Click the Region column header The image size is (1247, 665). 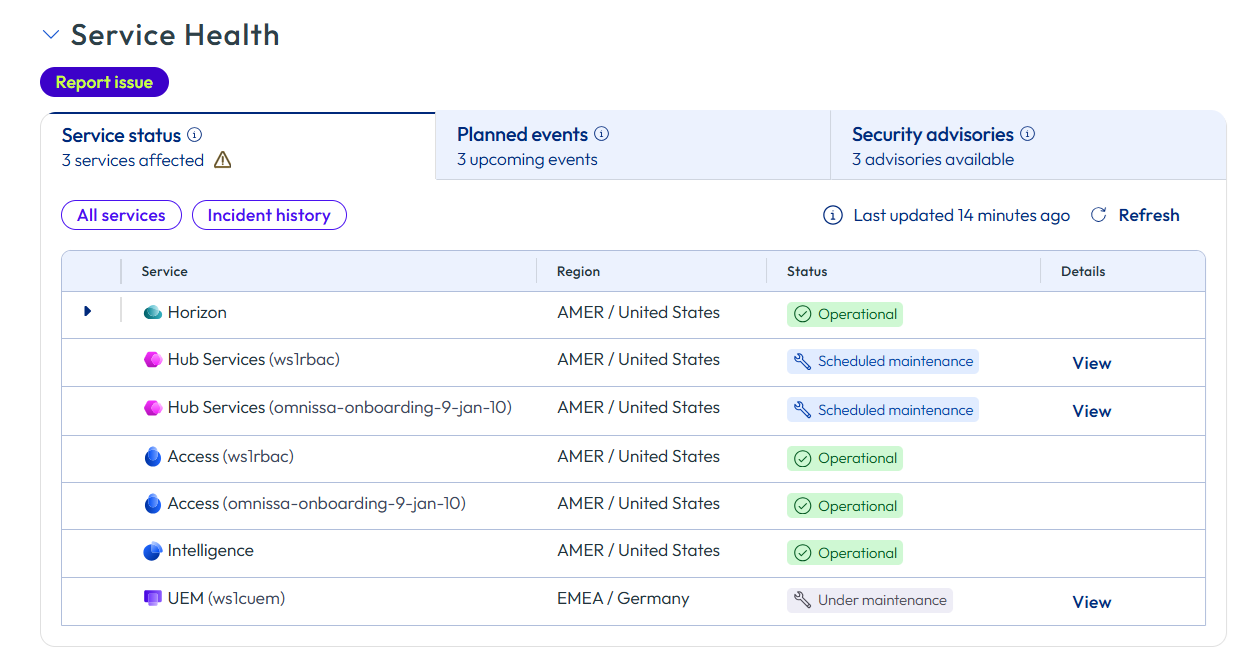(579, 271)
